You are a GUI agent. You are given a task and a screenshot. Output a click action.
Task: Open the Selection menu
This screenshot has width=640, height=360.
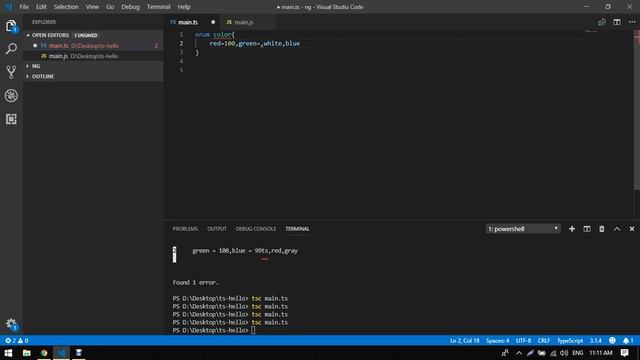(x=66, y=7)
